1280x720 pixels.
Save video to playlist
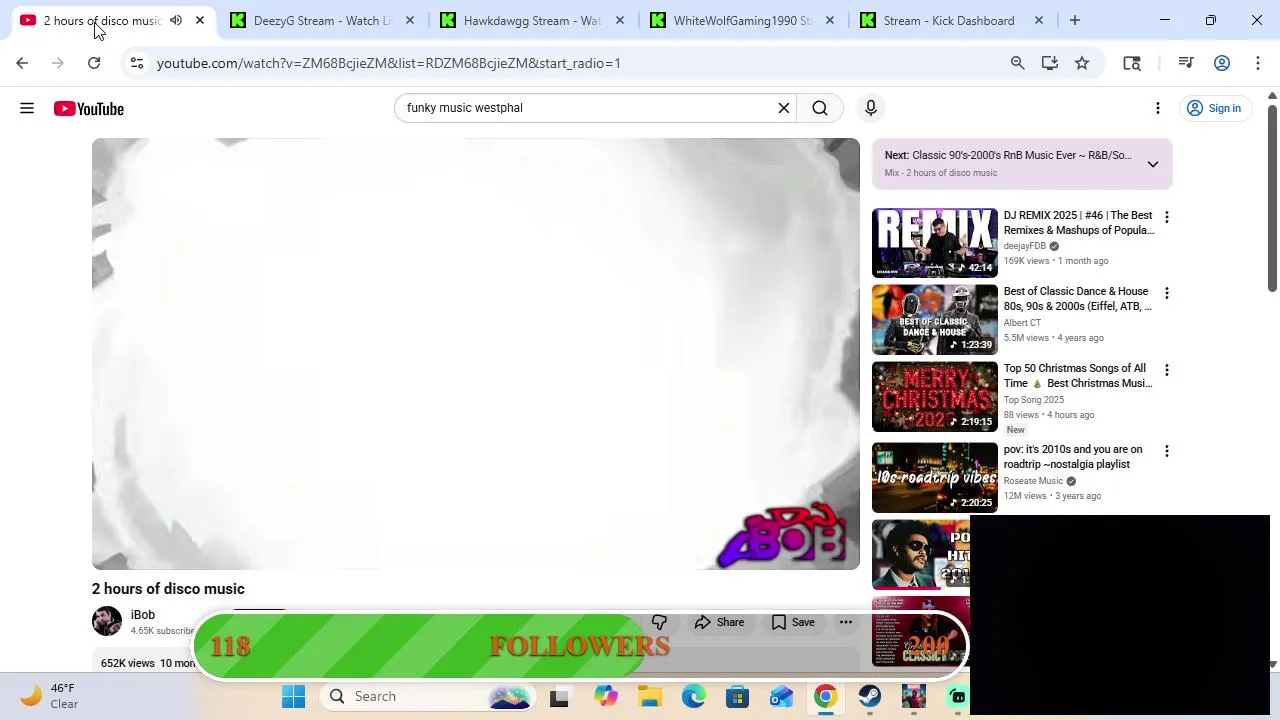pos(793,622)
